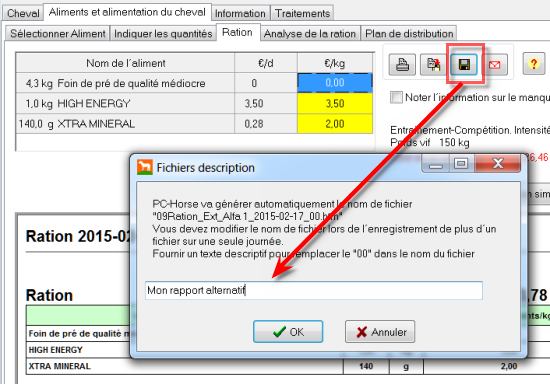Tick the 'Noter l'information sur le manque' checkbox
550x384 pixels.
396,97
